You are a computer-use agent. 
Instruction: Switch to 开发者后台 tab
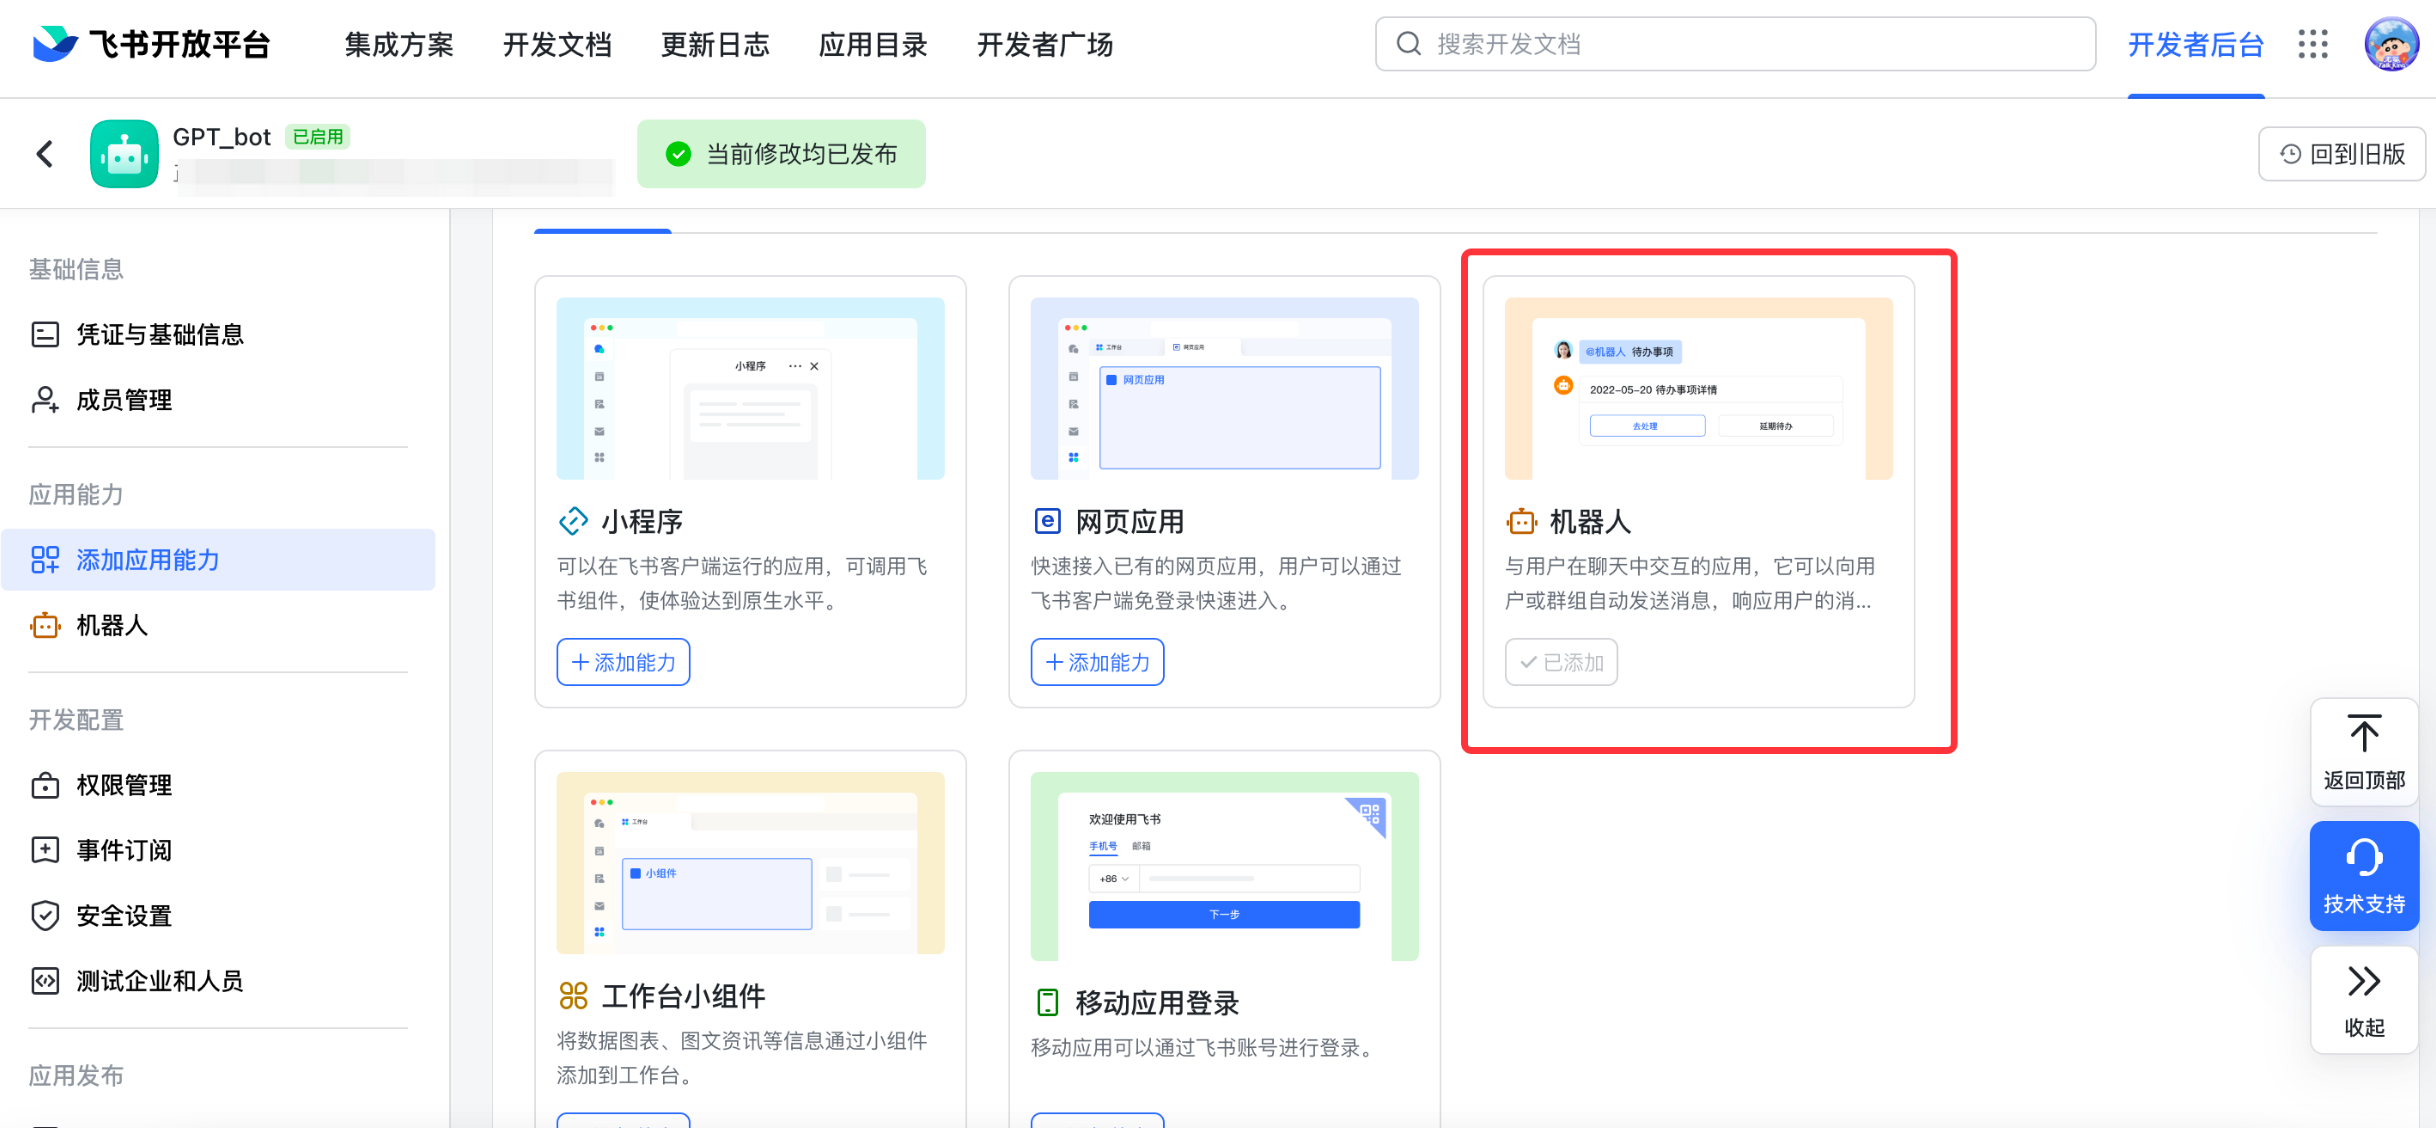[2195, 44]
